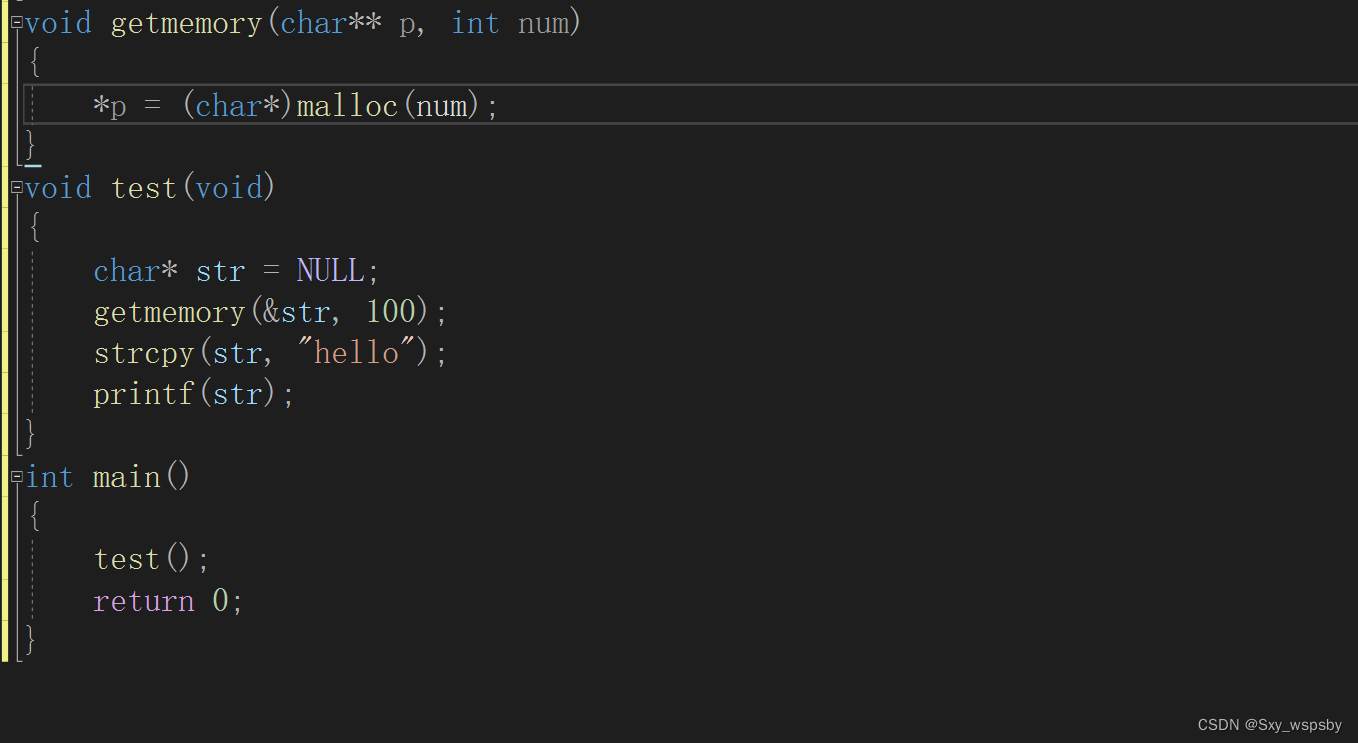1358x743 pixels.
Task: Collapse the getmemory function outline toggle
Action: (16, 24)
